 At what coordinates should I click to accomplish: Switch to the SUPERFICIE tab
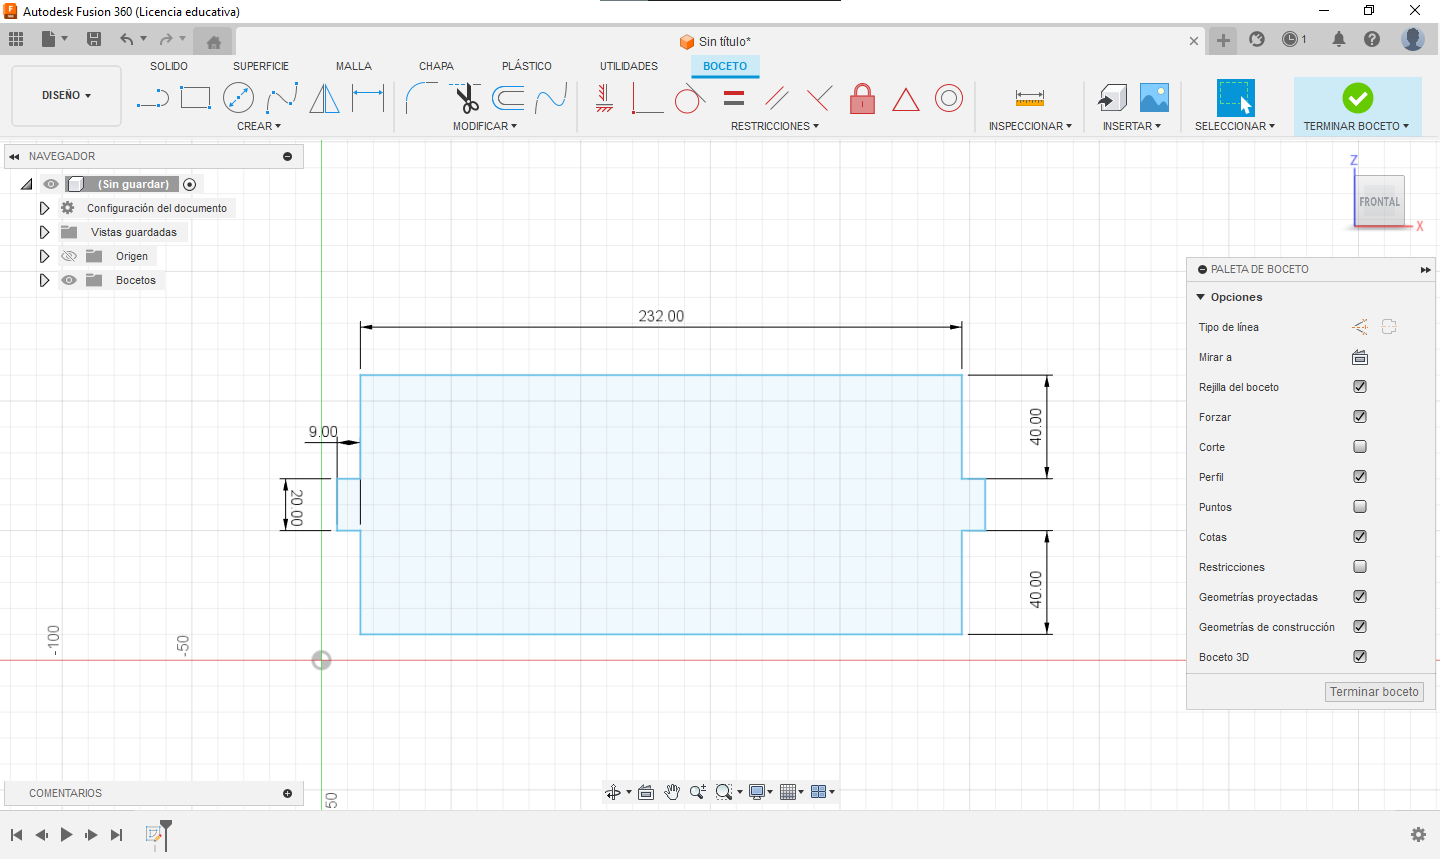coord(261,66)
